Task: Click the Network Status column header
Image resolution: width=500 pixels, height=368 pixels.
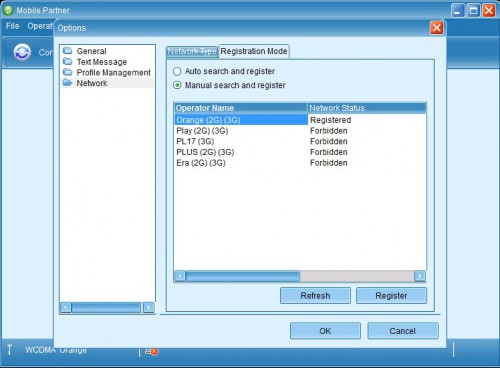Action: [367, 108]
